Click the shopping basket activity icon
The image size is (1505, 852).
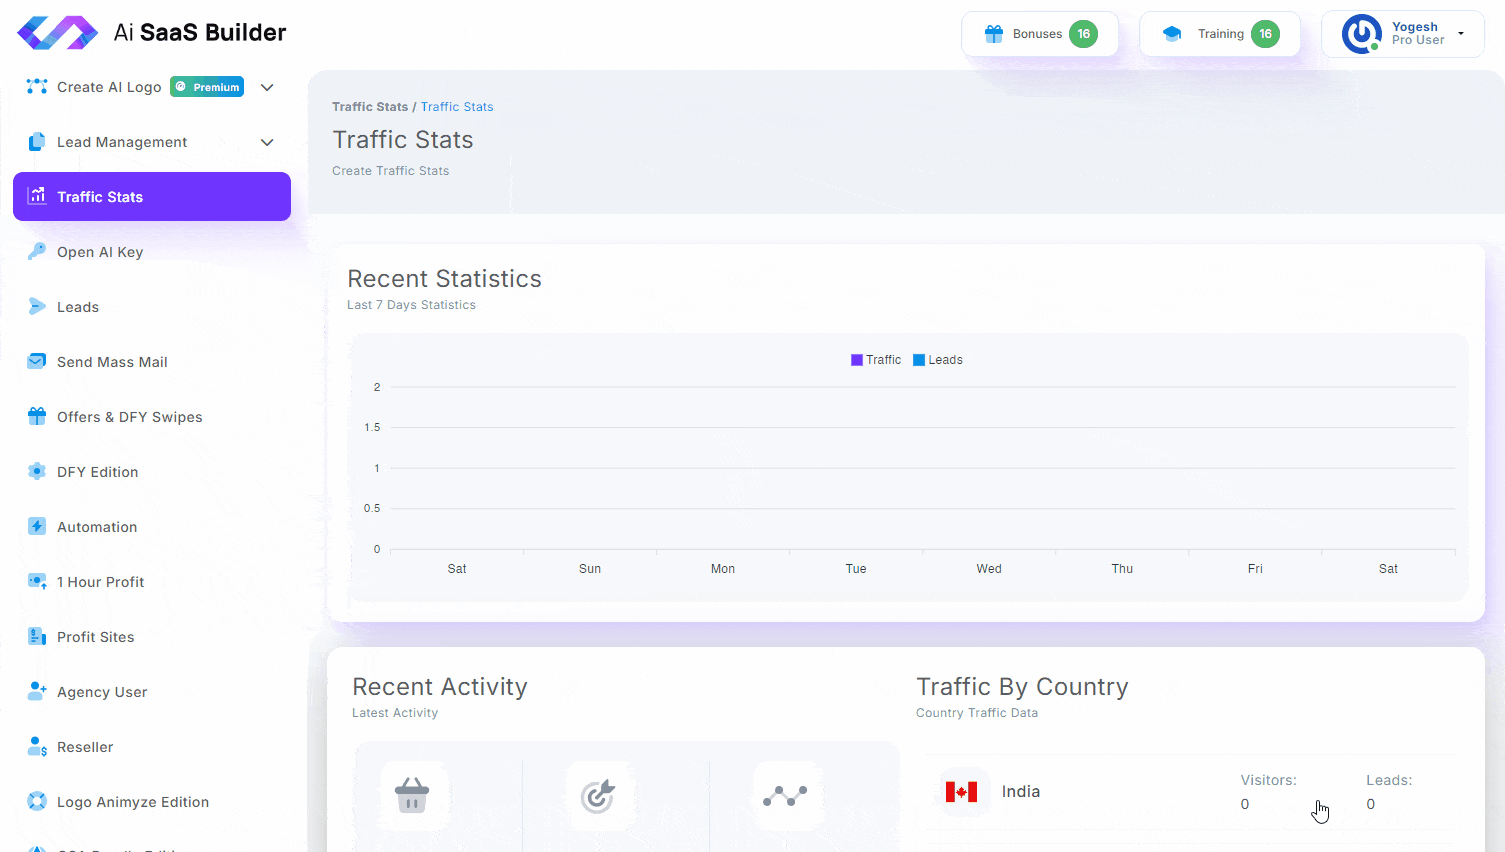(412, 796)
